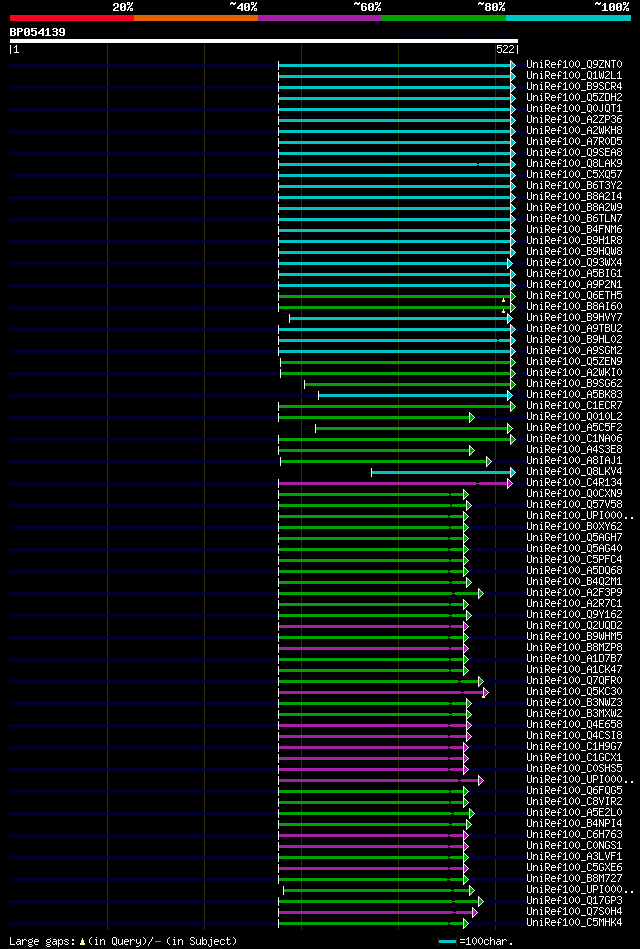Select the UniRef100_C5XQ57 label
This screenshot has width=640, height=949.
(574, 174)
